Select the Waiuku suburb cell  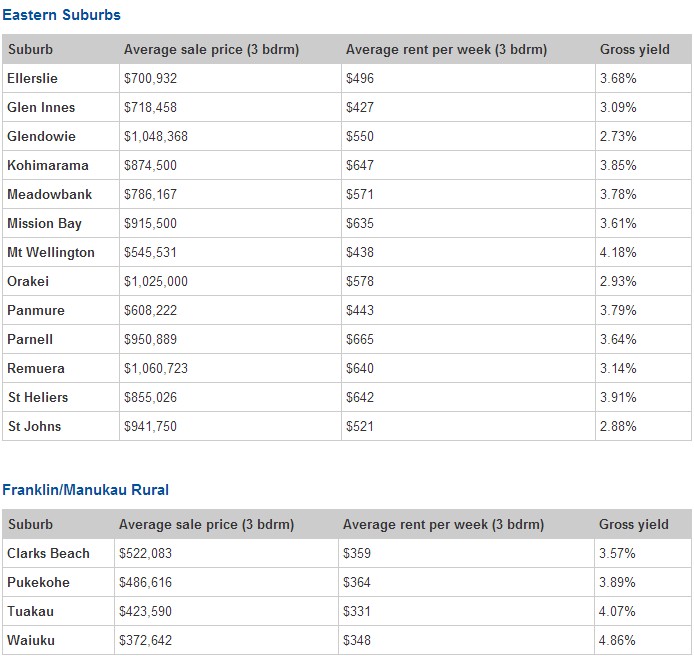click(30, 640)
